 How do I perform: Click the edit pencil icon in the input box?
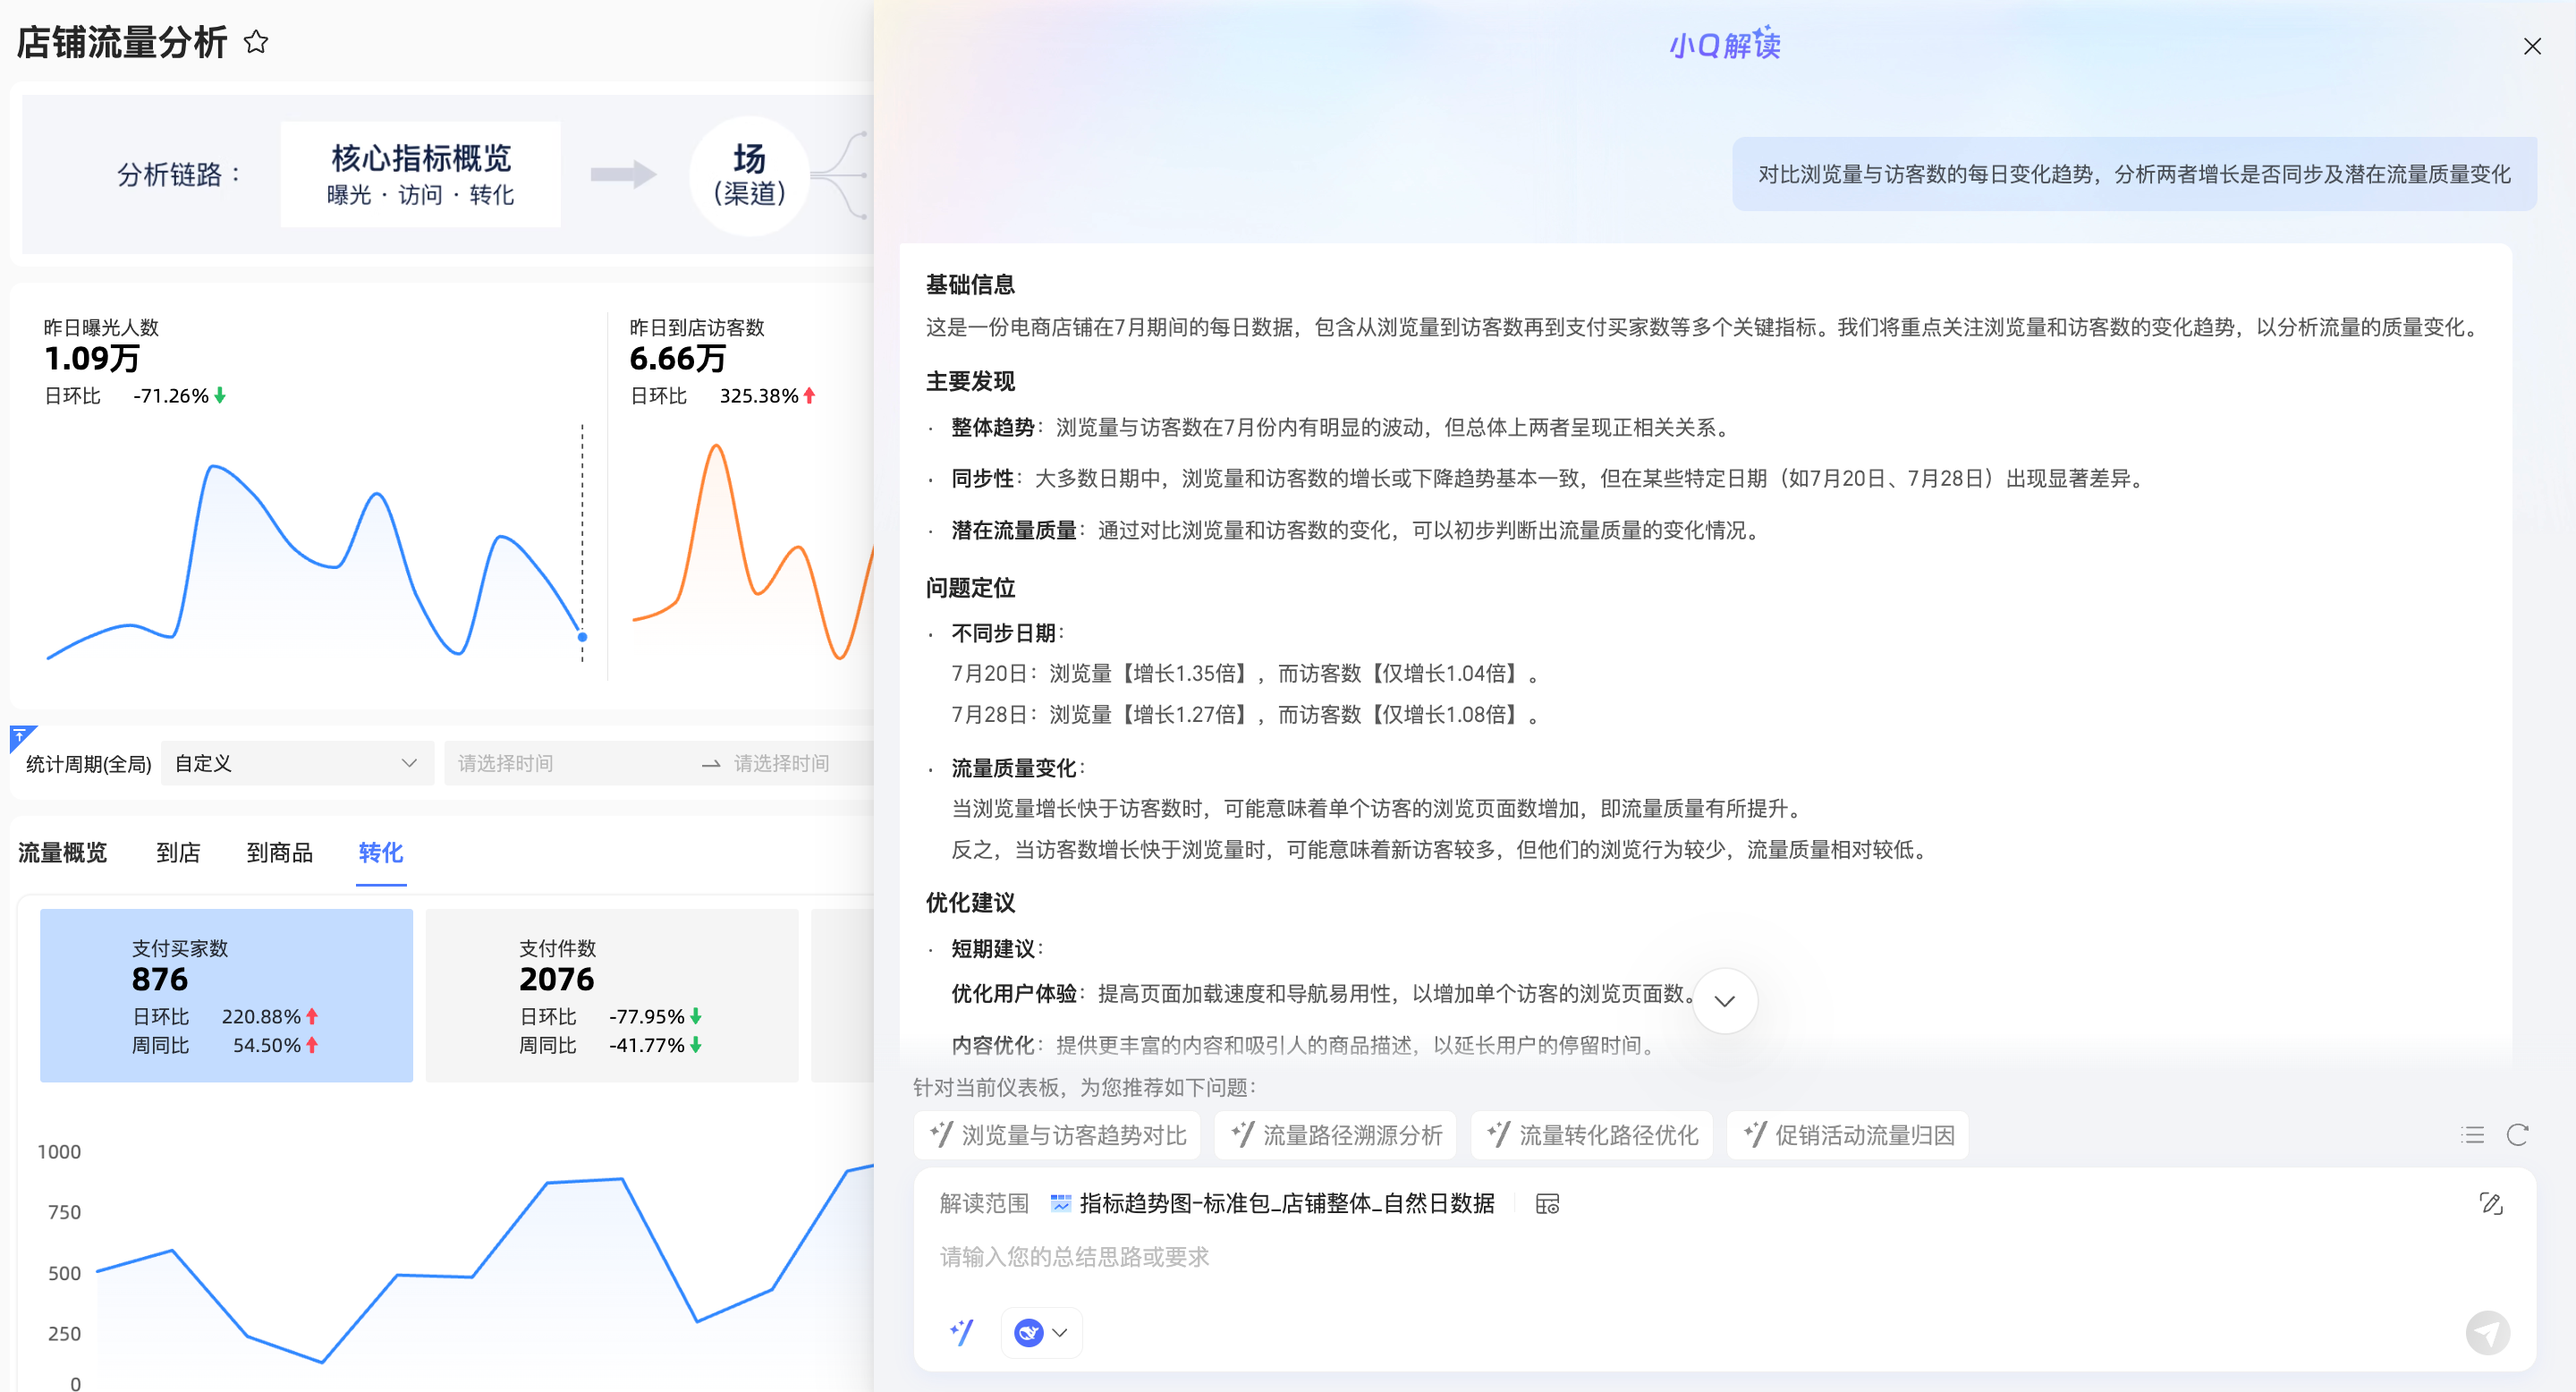2490,1204
